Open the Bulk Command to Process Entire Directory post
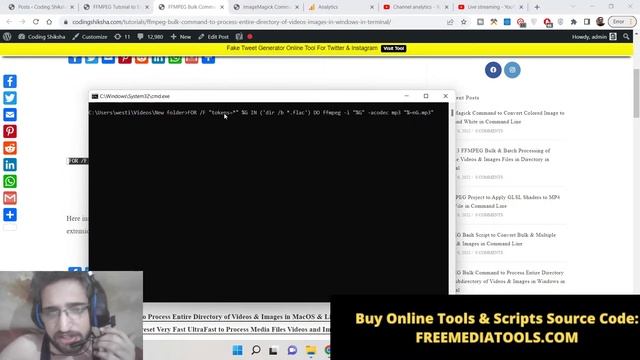Image resolution: width=640 pixels, height=360 pixels. tap(510, 281)
